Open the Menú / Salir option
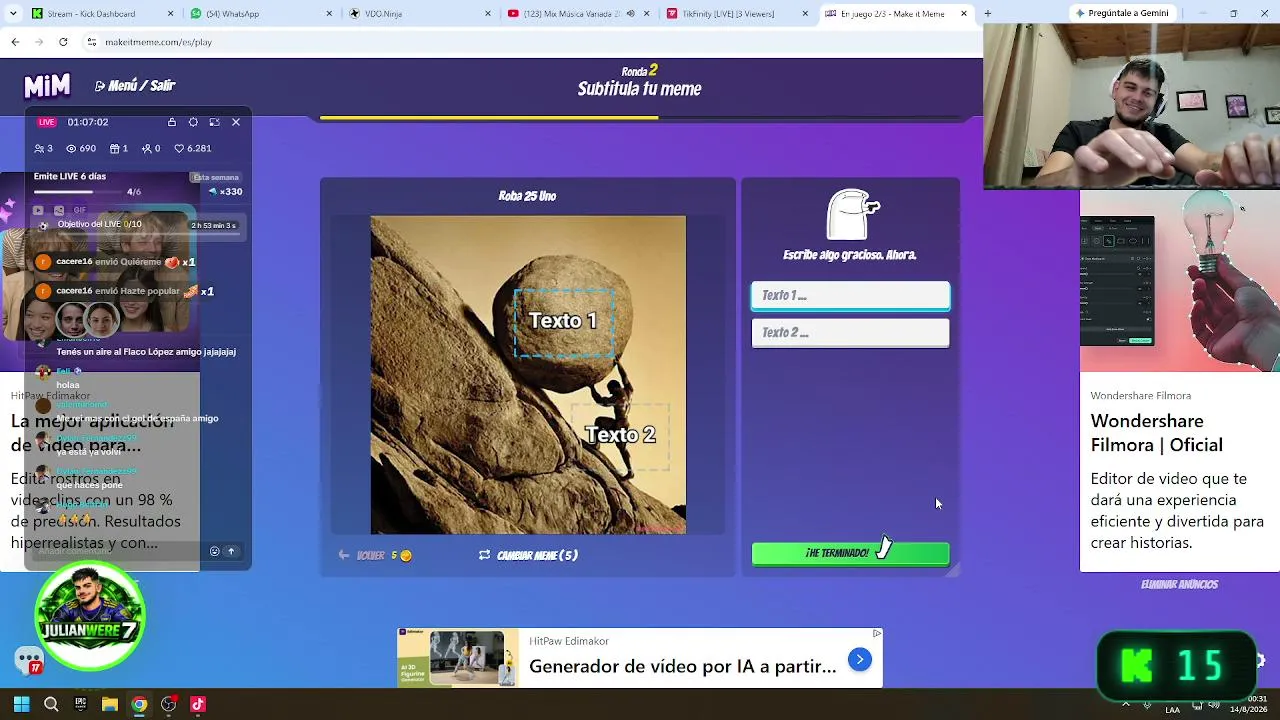Image resolution: width=1280 pixels, height=720 pixels. click(135, 86)
